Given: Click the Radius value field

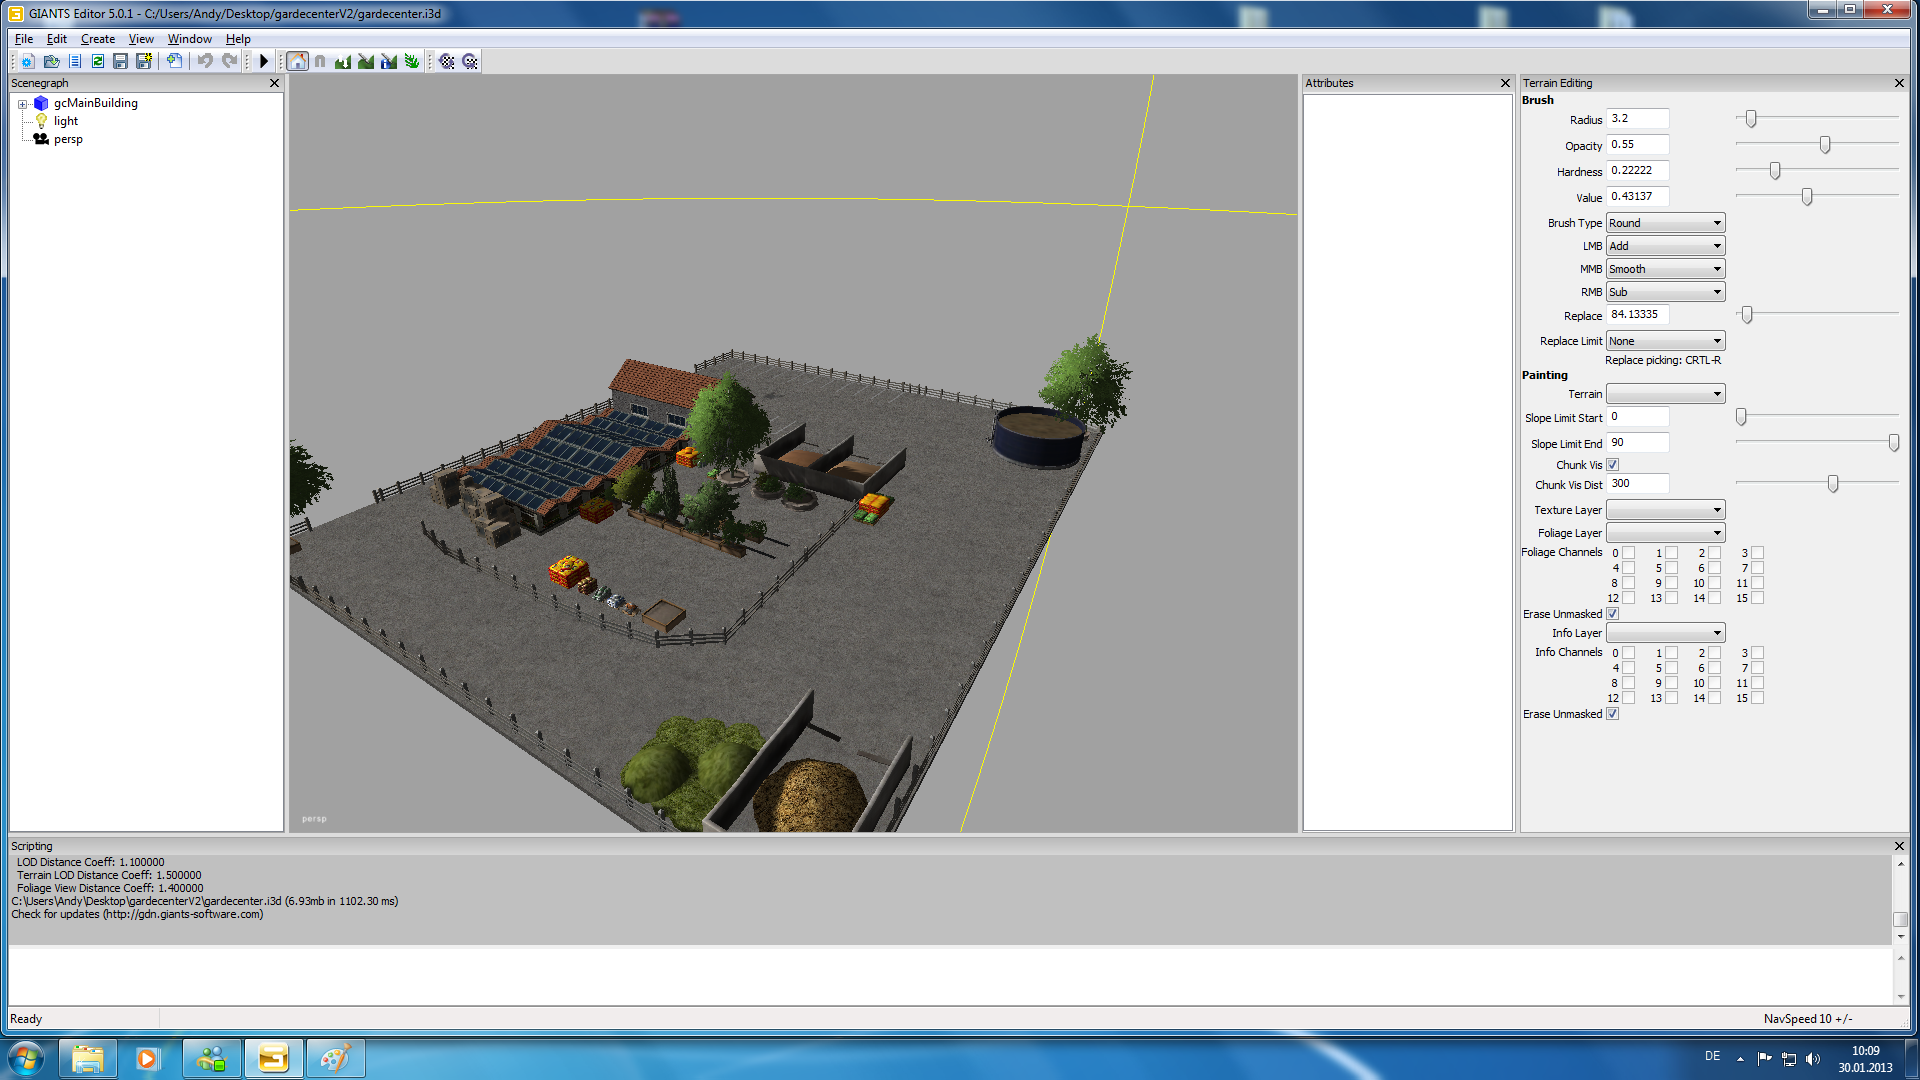Looking at the screenshot, I should point(1637,119).
